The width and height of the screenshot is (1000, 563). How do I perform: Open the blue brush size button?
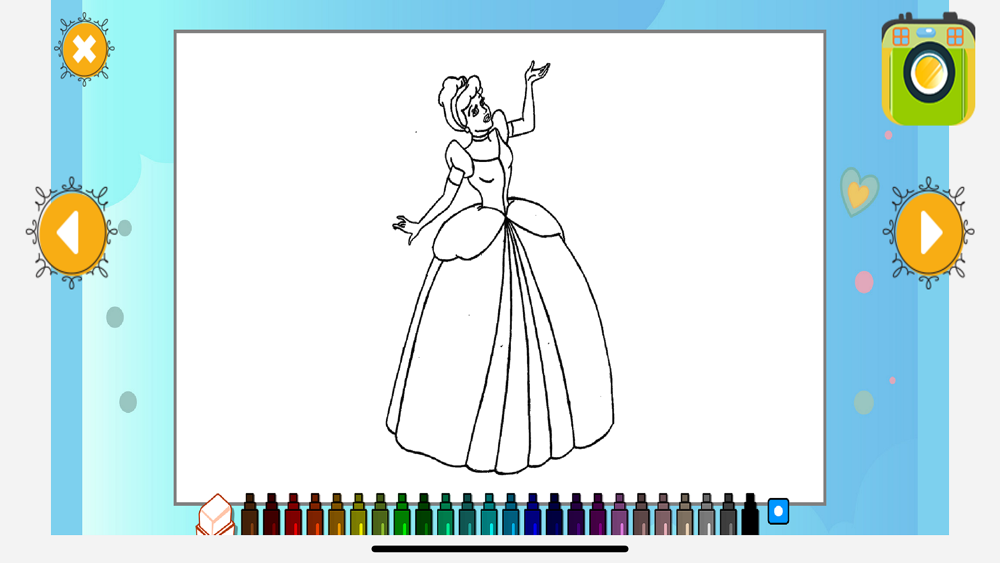[778, 511]
